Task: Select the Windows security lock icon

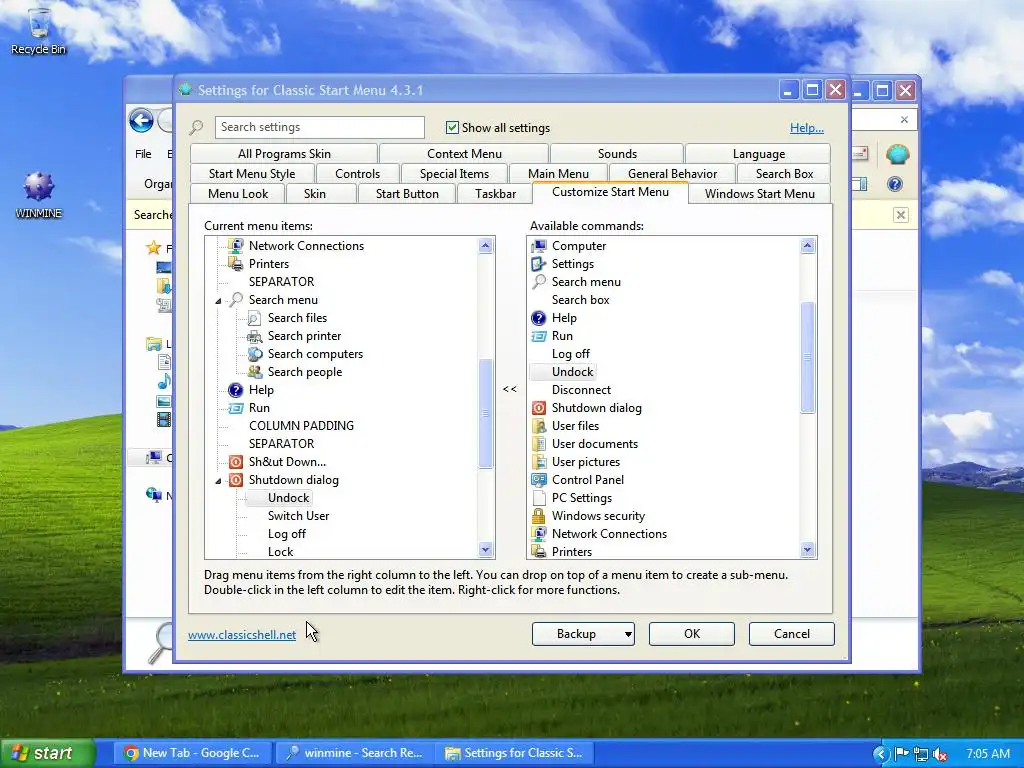Action: coord(539,516)
